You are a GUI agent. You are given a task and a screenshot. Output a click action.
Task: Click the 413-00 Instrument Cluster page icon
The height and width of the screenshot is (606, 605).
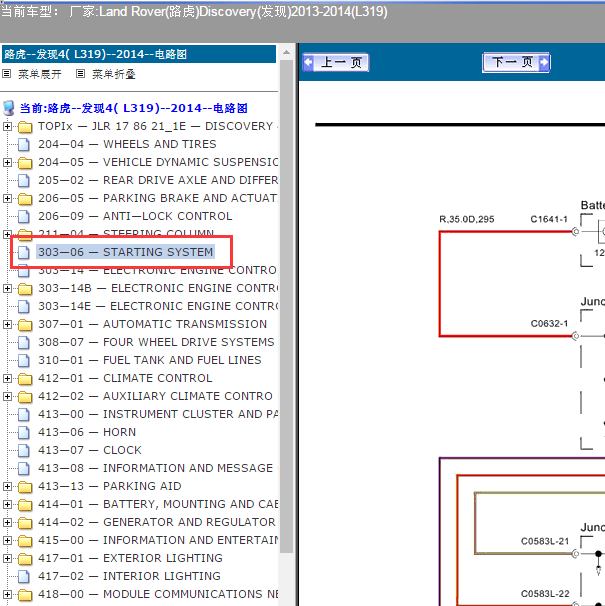pyautogui.click(x=24, y=414)
